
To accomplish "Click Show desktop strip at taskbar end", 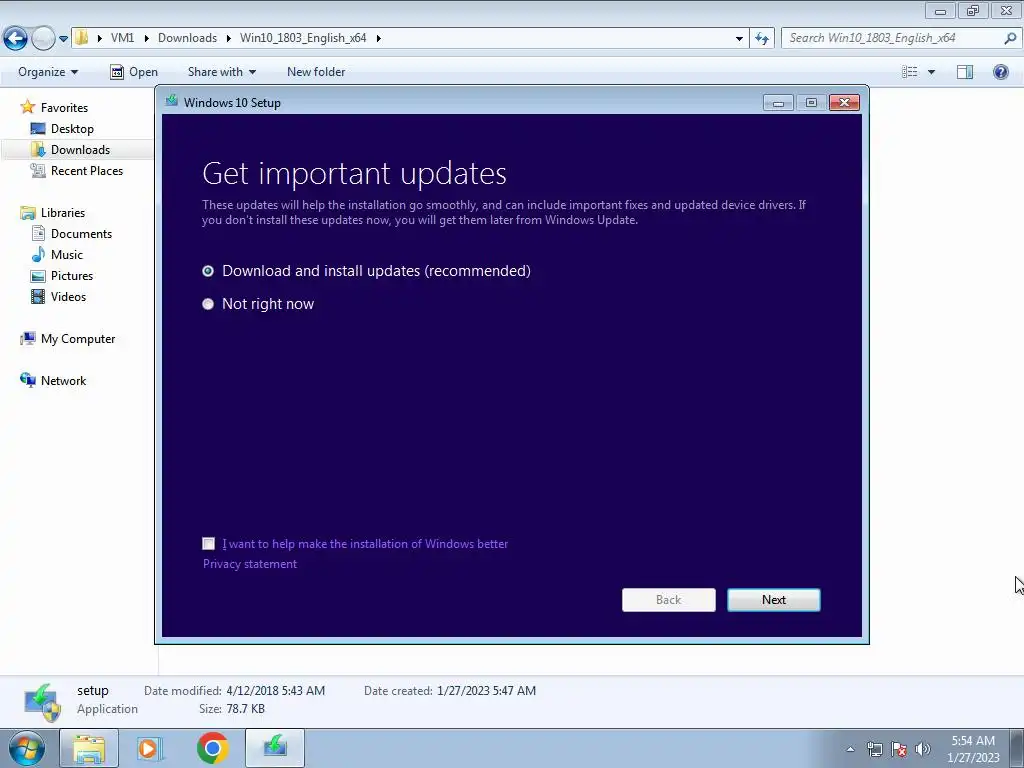I will tap(1016, 748).
